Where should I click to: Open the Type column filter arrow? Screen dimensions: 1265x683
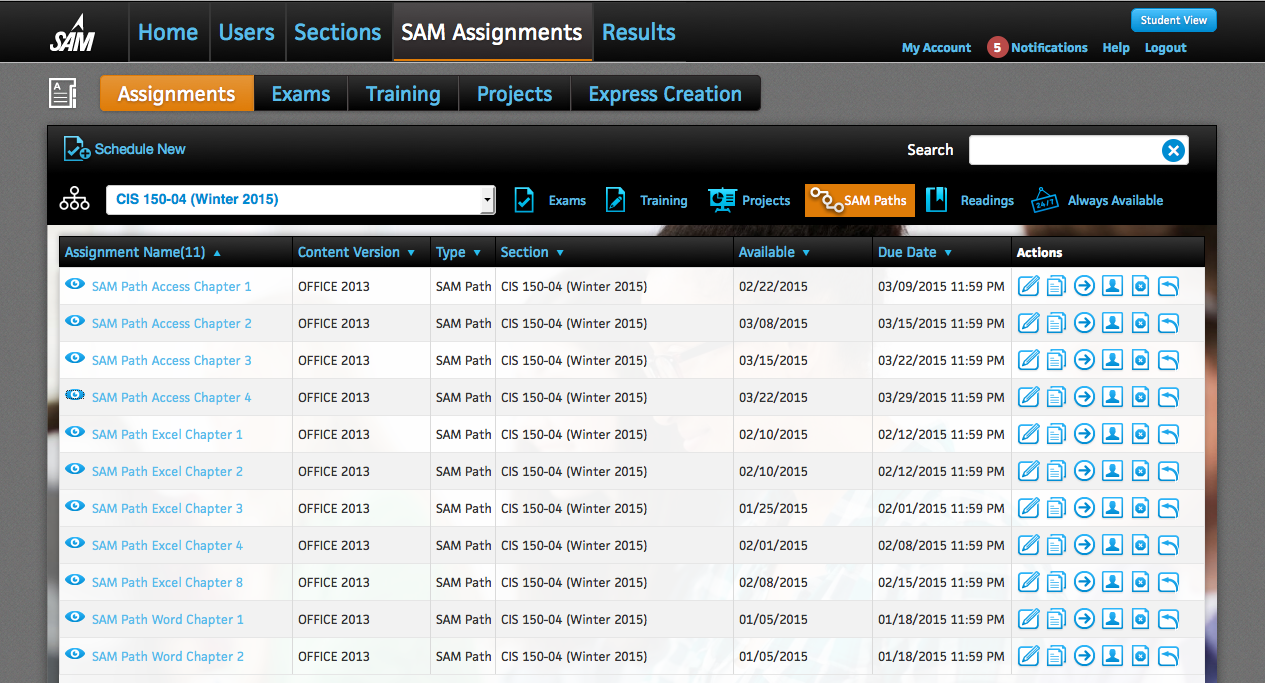(x=477, y=253)
